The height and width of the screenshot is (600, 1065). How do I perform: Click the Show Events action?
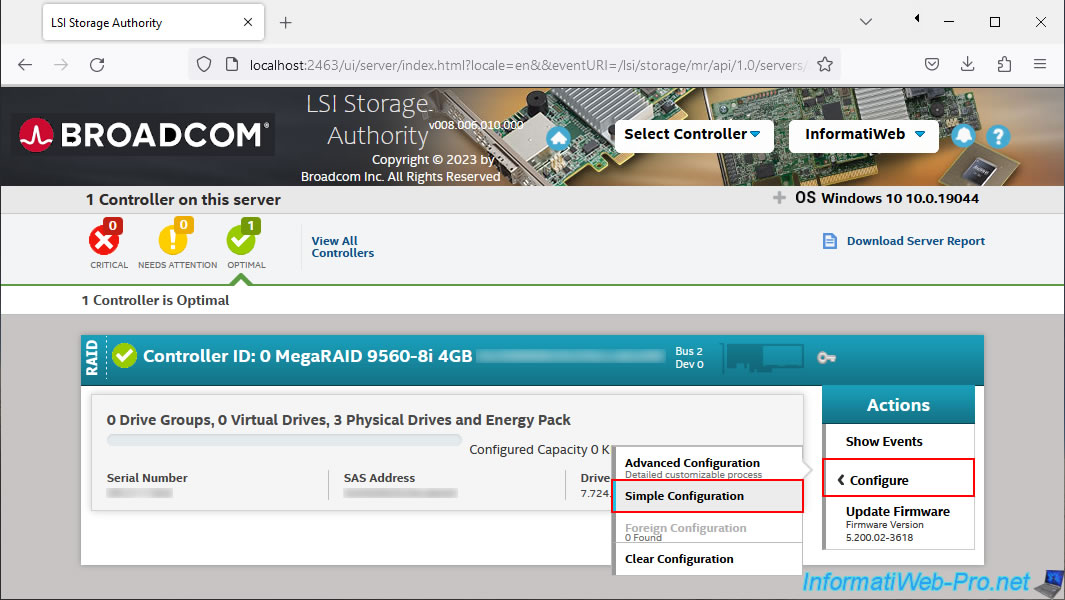click(x=884, y=442)
